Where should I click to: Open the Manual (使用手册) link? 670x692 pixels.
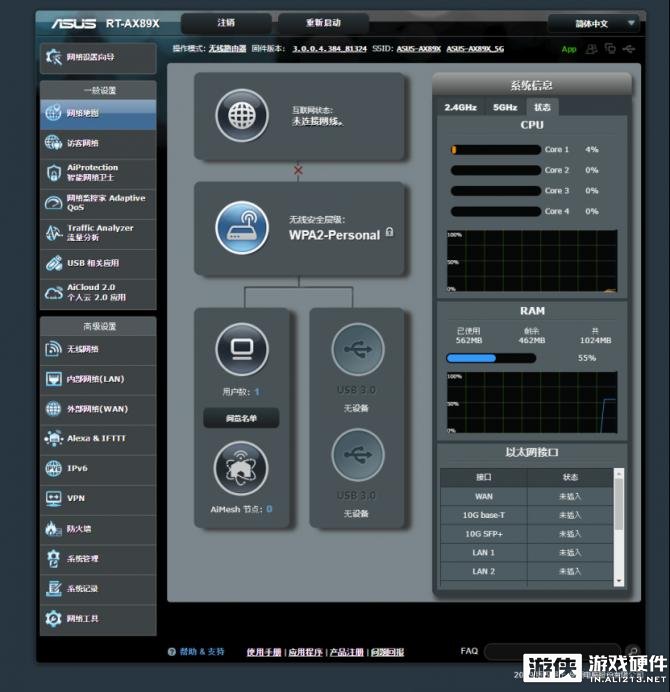(263, 652)
